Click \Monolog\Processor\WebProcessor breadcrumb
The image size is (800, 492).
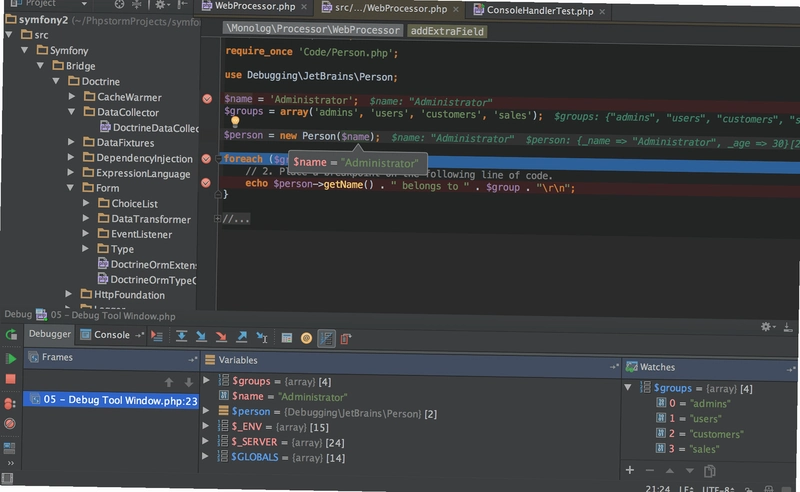[313, 29]
